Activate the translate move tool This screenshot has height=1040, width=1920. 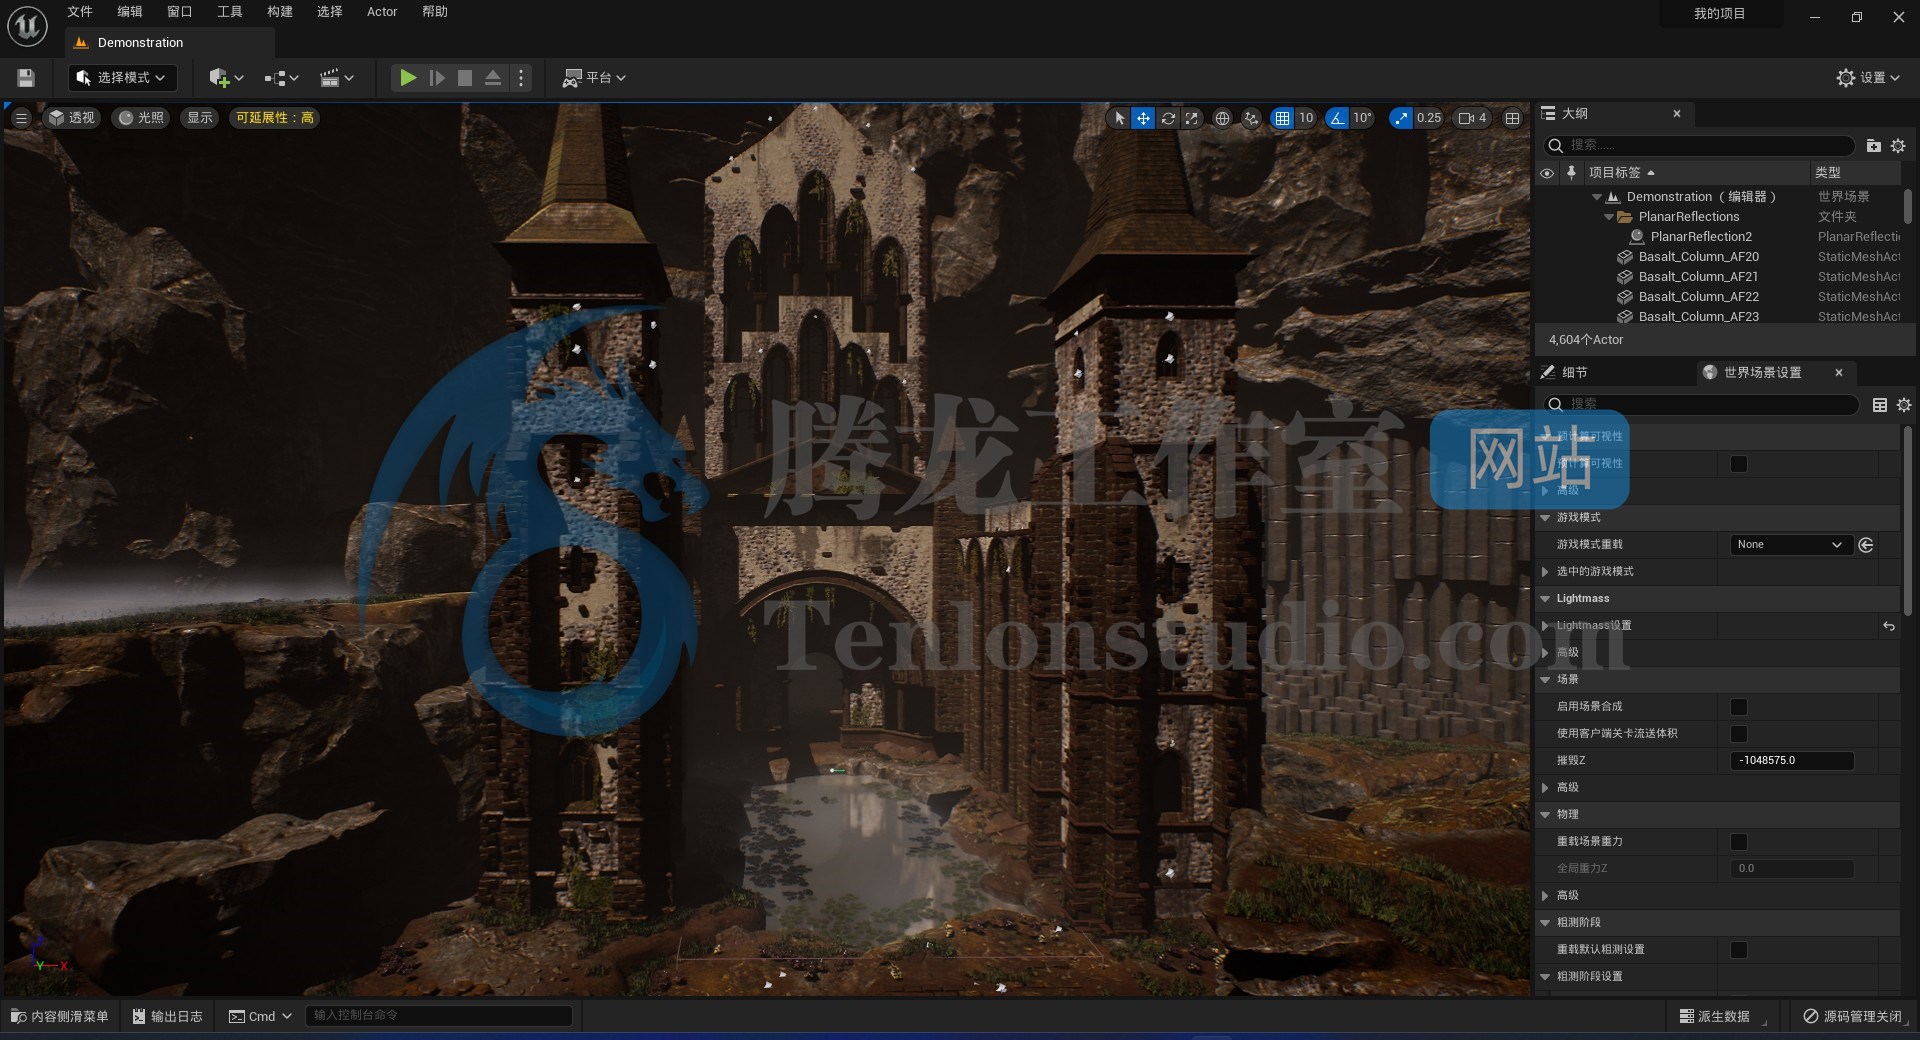pos(1143,118)
